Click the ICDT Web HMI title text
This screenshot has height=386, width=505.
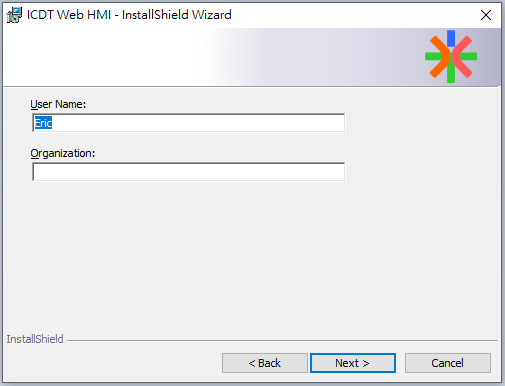pos(129,15)
